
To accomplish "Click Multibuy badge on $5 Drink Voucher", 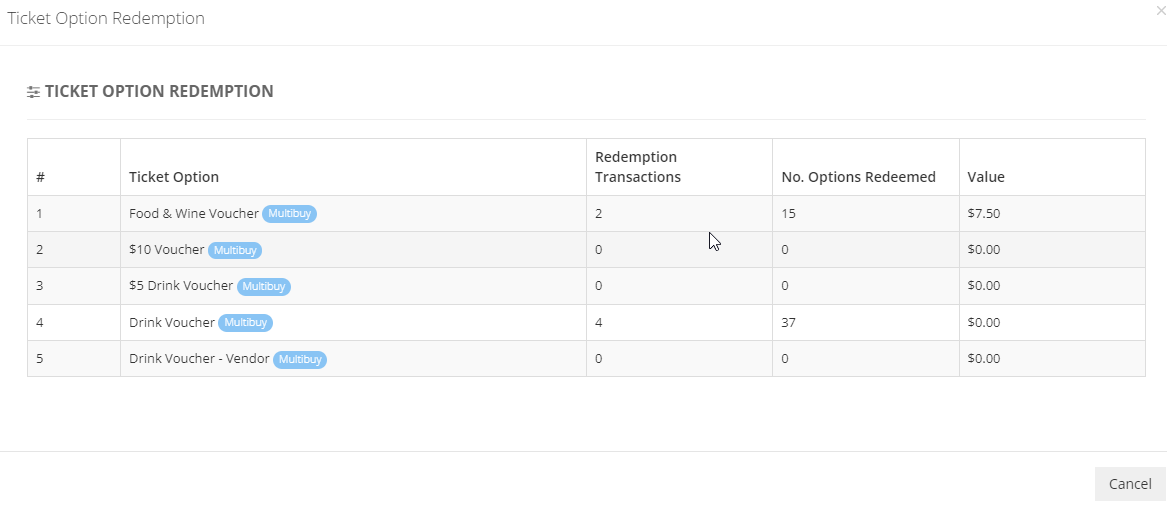I will tap(263, 286).
